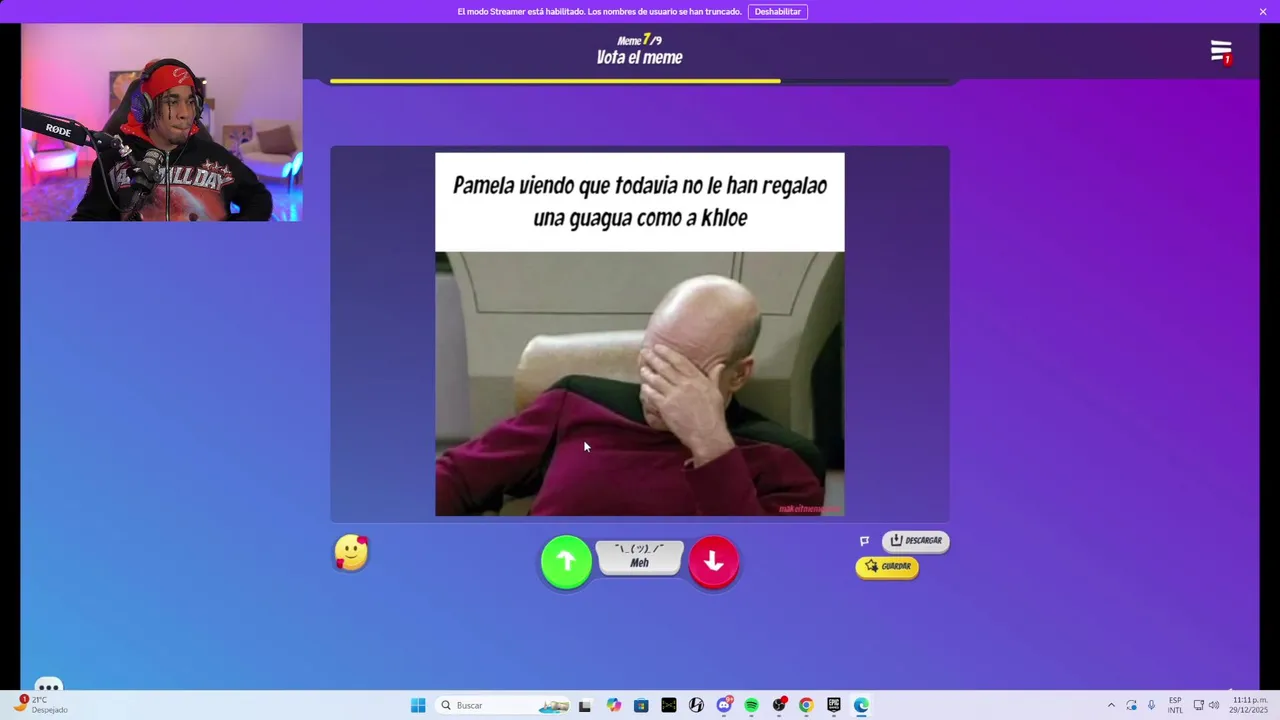Click the voting time progress bar

pos(640,81)
